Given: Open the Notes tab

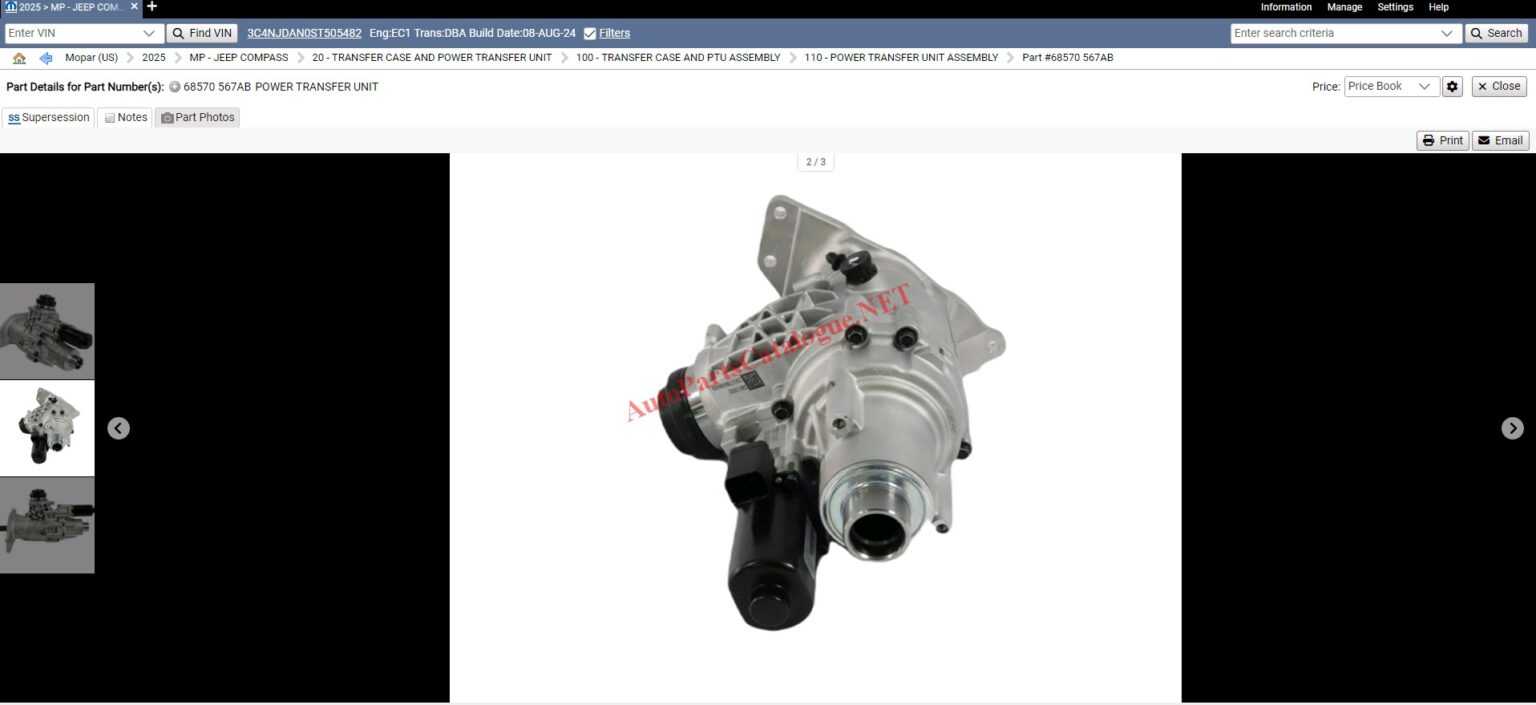Looking at the screenshot, I should click(x=125, y=118).
